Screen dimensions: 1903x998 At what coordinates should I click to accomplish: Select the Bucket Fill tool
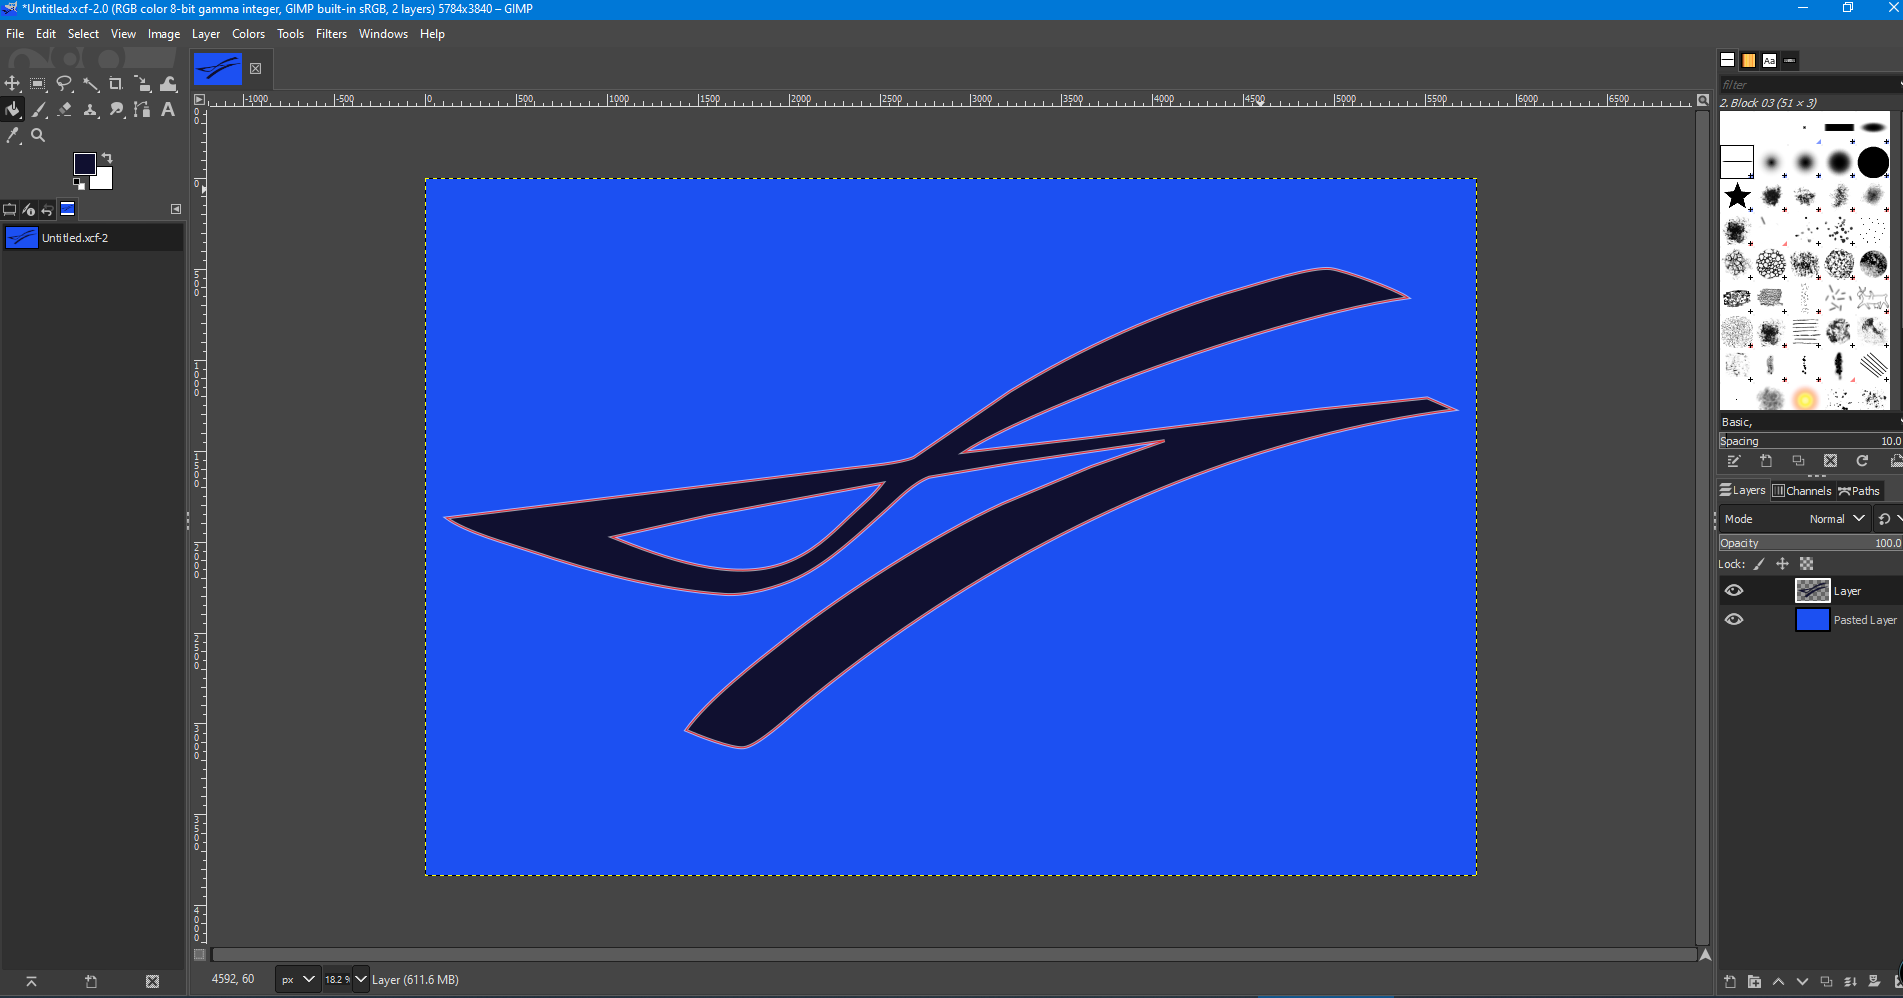13,110
